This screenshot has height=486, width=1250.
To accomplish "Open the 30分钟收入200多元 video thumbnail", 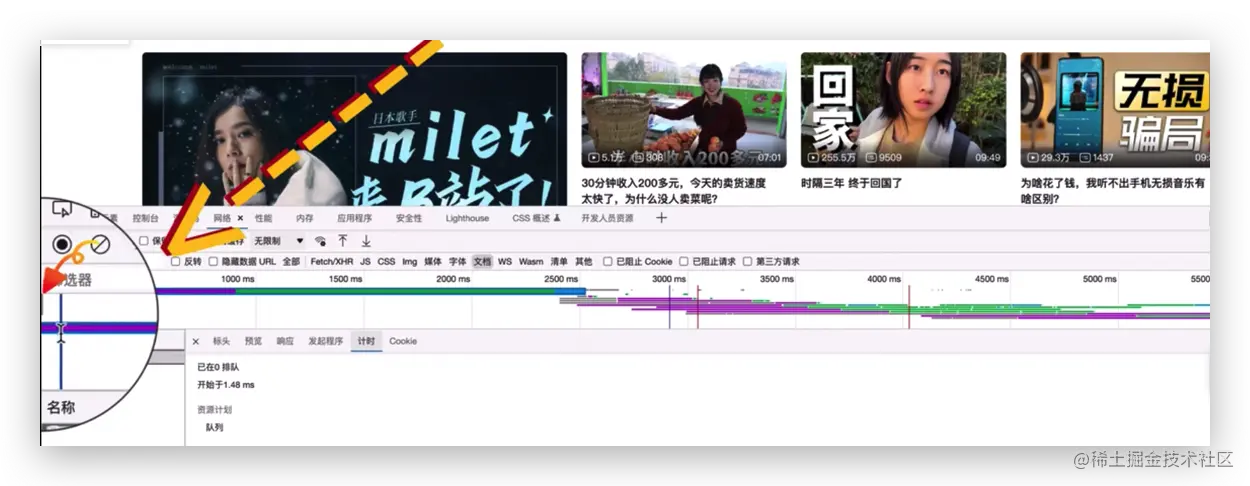I will click(684, 110).
